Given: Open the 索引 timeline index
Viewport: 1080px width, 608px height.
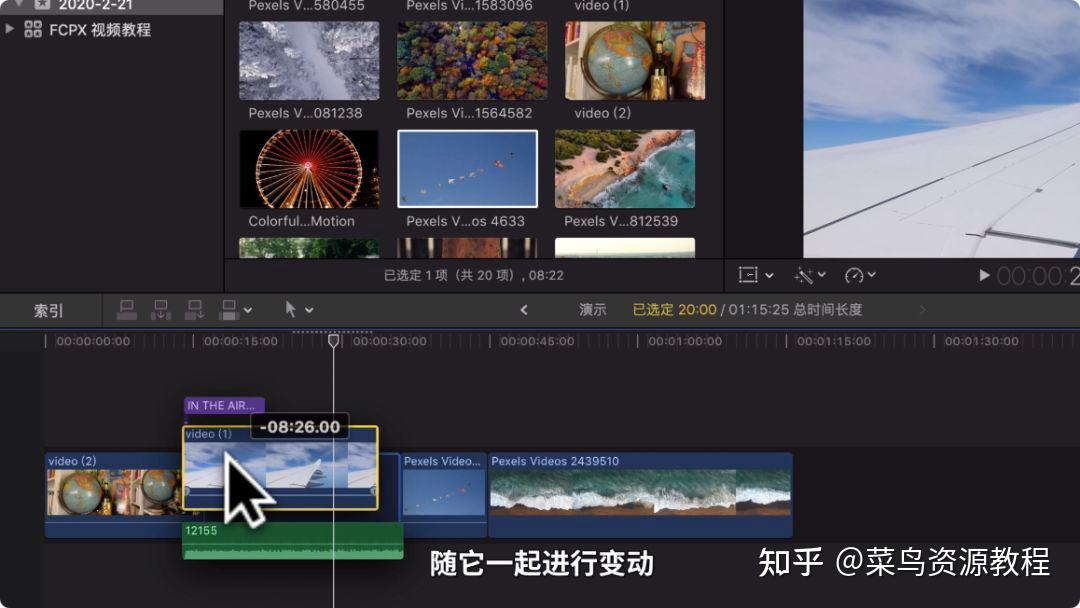Looking at the screenshot, I should point(48,311).
